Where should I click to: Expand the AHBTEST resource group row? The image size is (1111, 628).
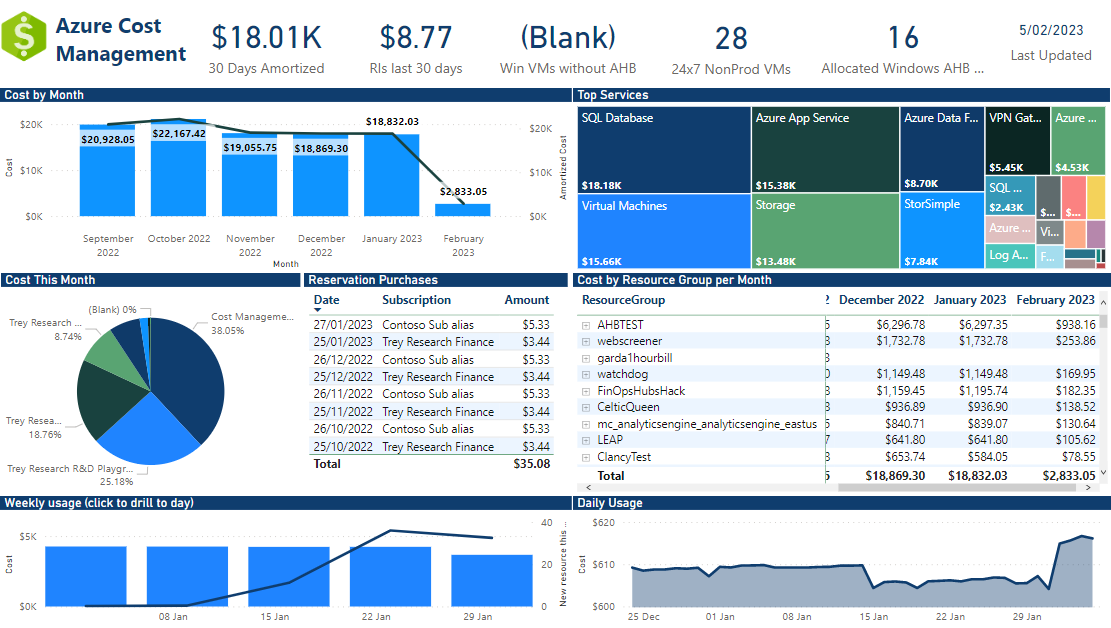(x=586, y=324)
